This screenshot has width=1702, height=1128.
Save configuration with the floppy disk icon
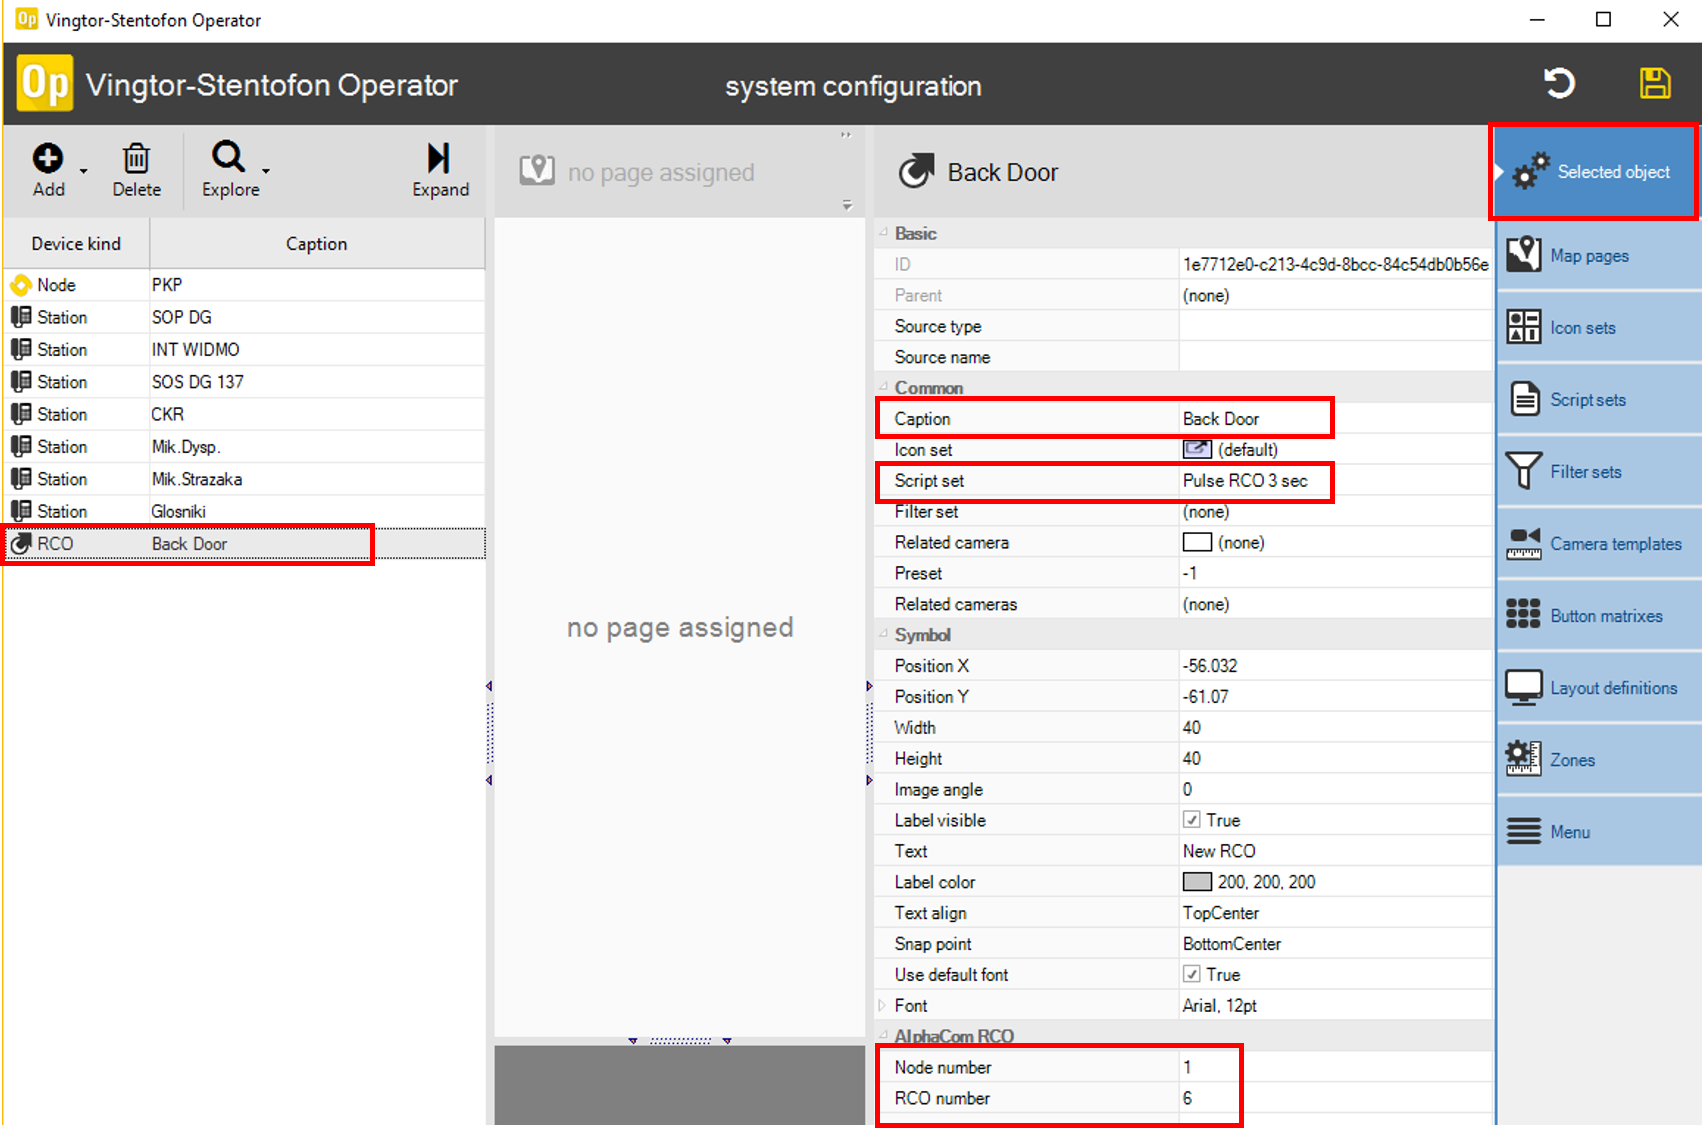point(1655,83)
